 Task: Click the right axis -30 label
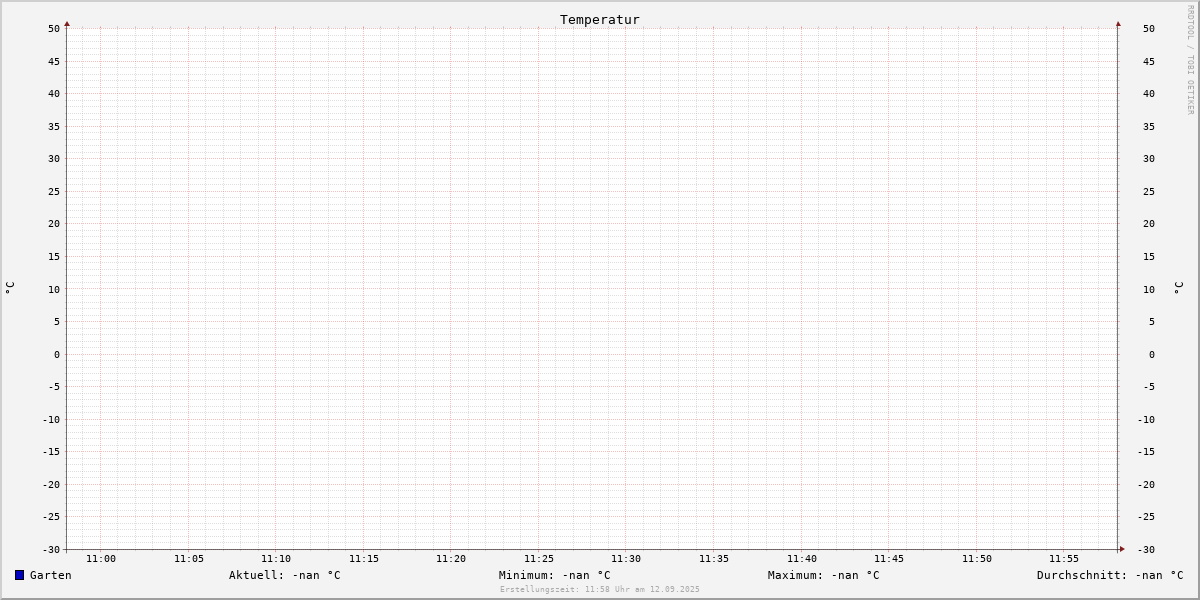tap(1148, 550)
